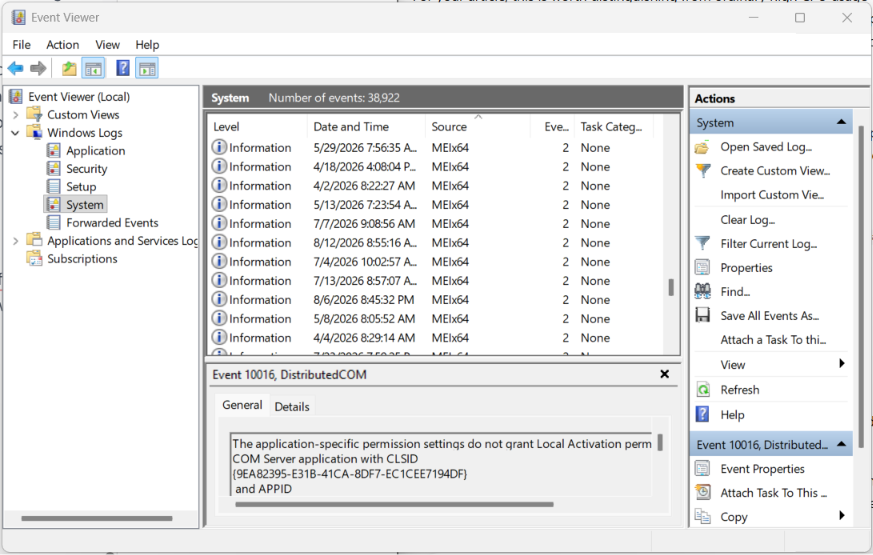Click the Back arrow toolbar icon
Viewport: 873px width, 555px height.
(x=16, y=68)
